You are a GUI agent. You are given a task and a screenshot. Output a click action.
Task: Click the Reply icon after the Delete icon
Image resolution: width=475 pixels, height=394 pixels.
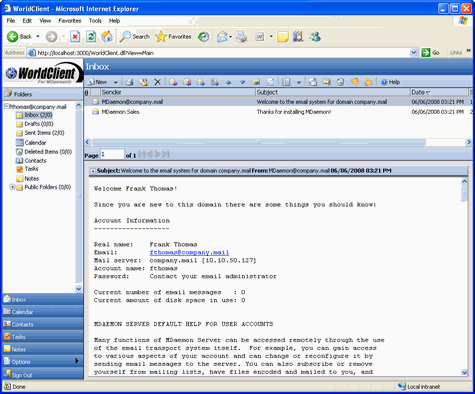point(173,82)
